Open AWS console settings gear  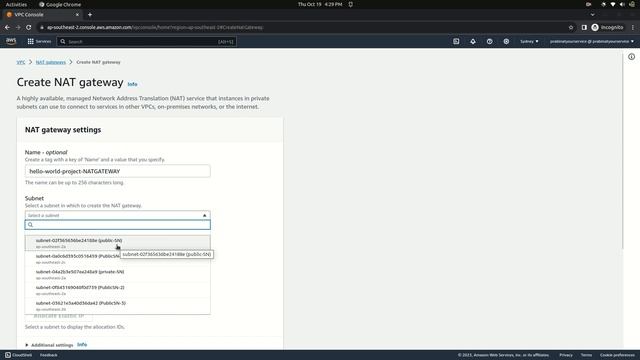[506, 41]
